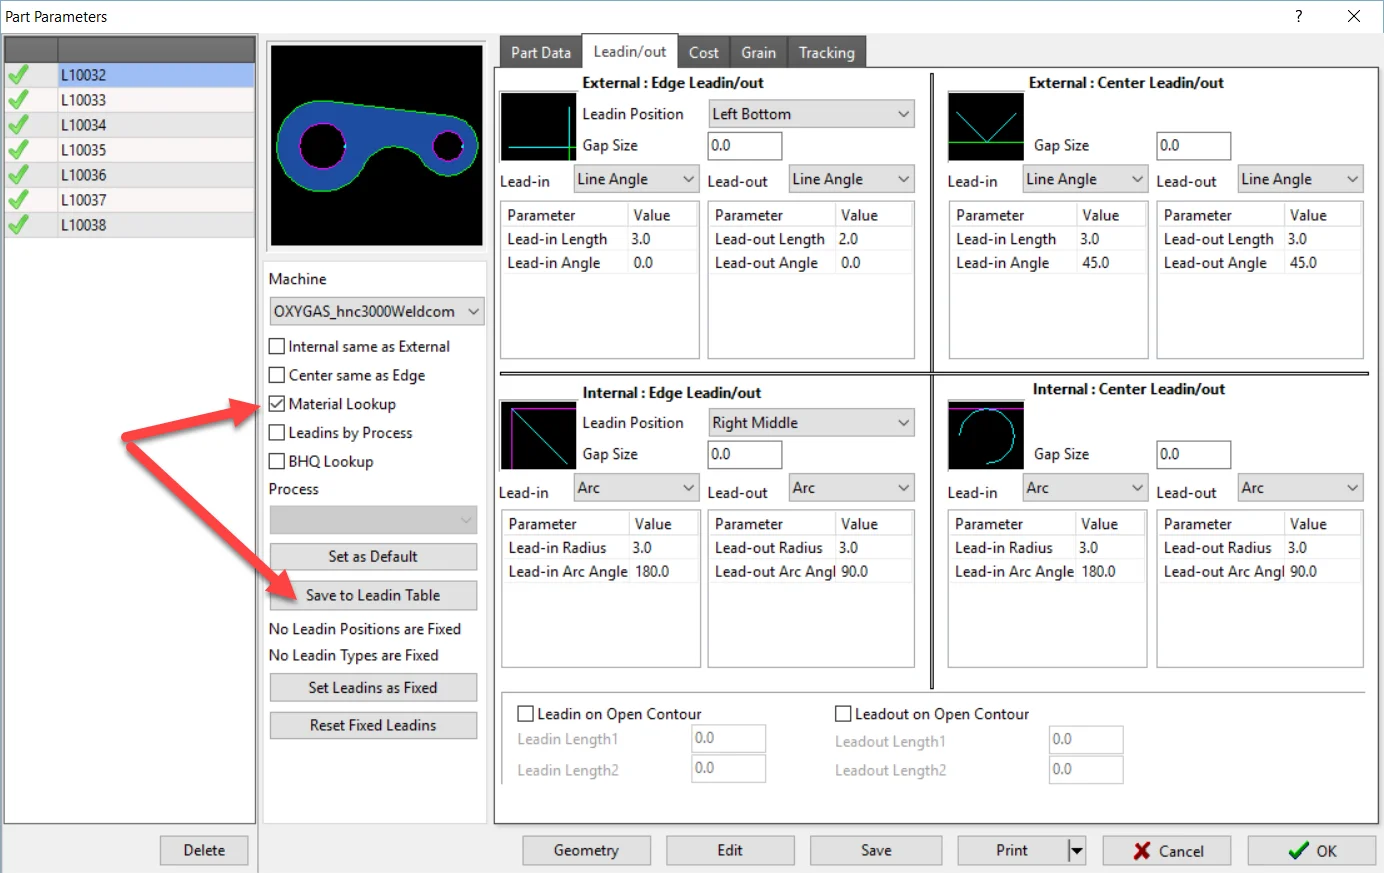Check the Center same as Edge option
Viewport: 1384px width, 873px height.
[277, 375]
